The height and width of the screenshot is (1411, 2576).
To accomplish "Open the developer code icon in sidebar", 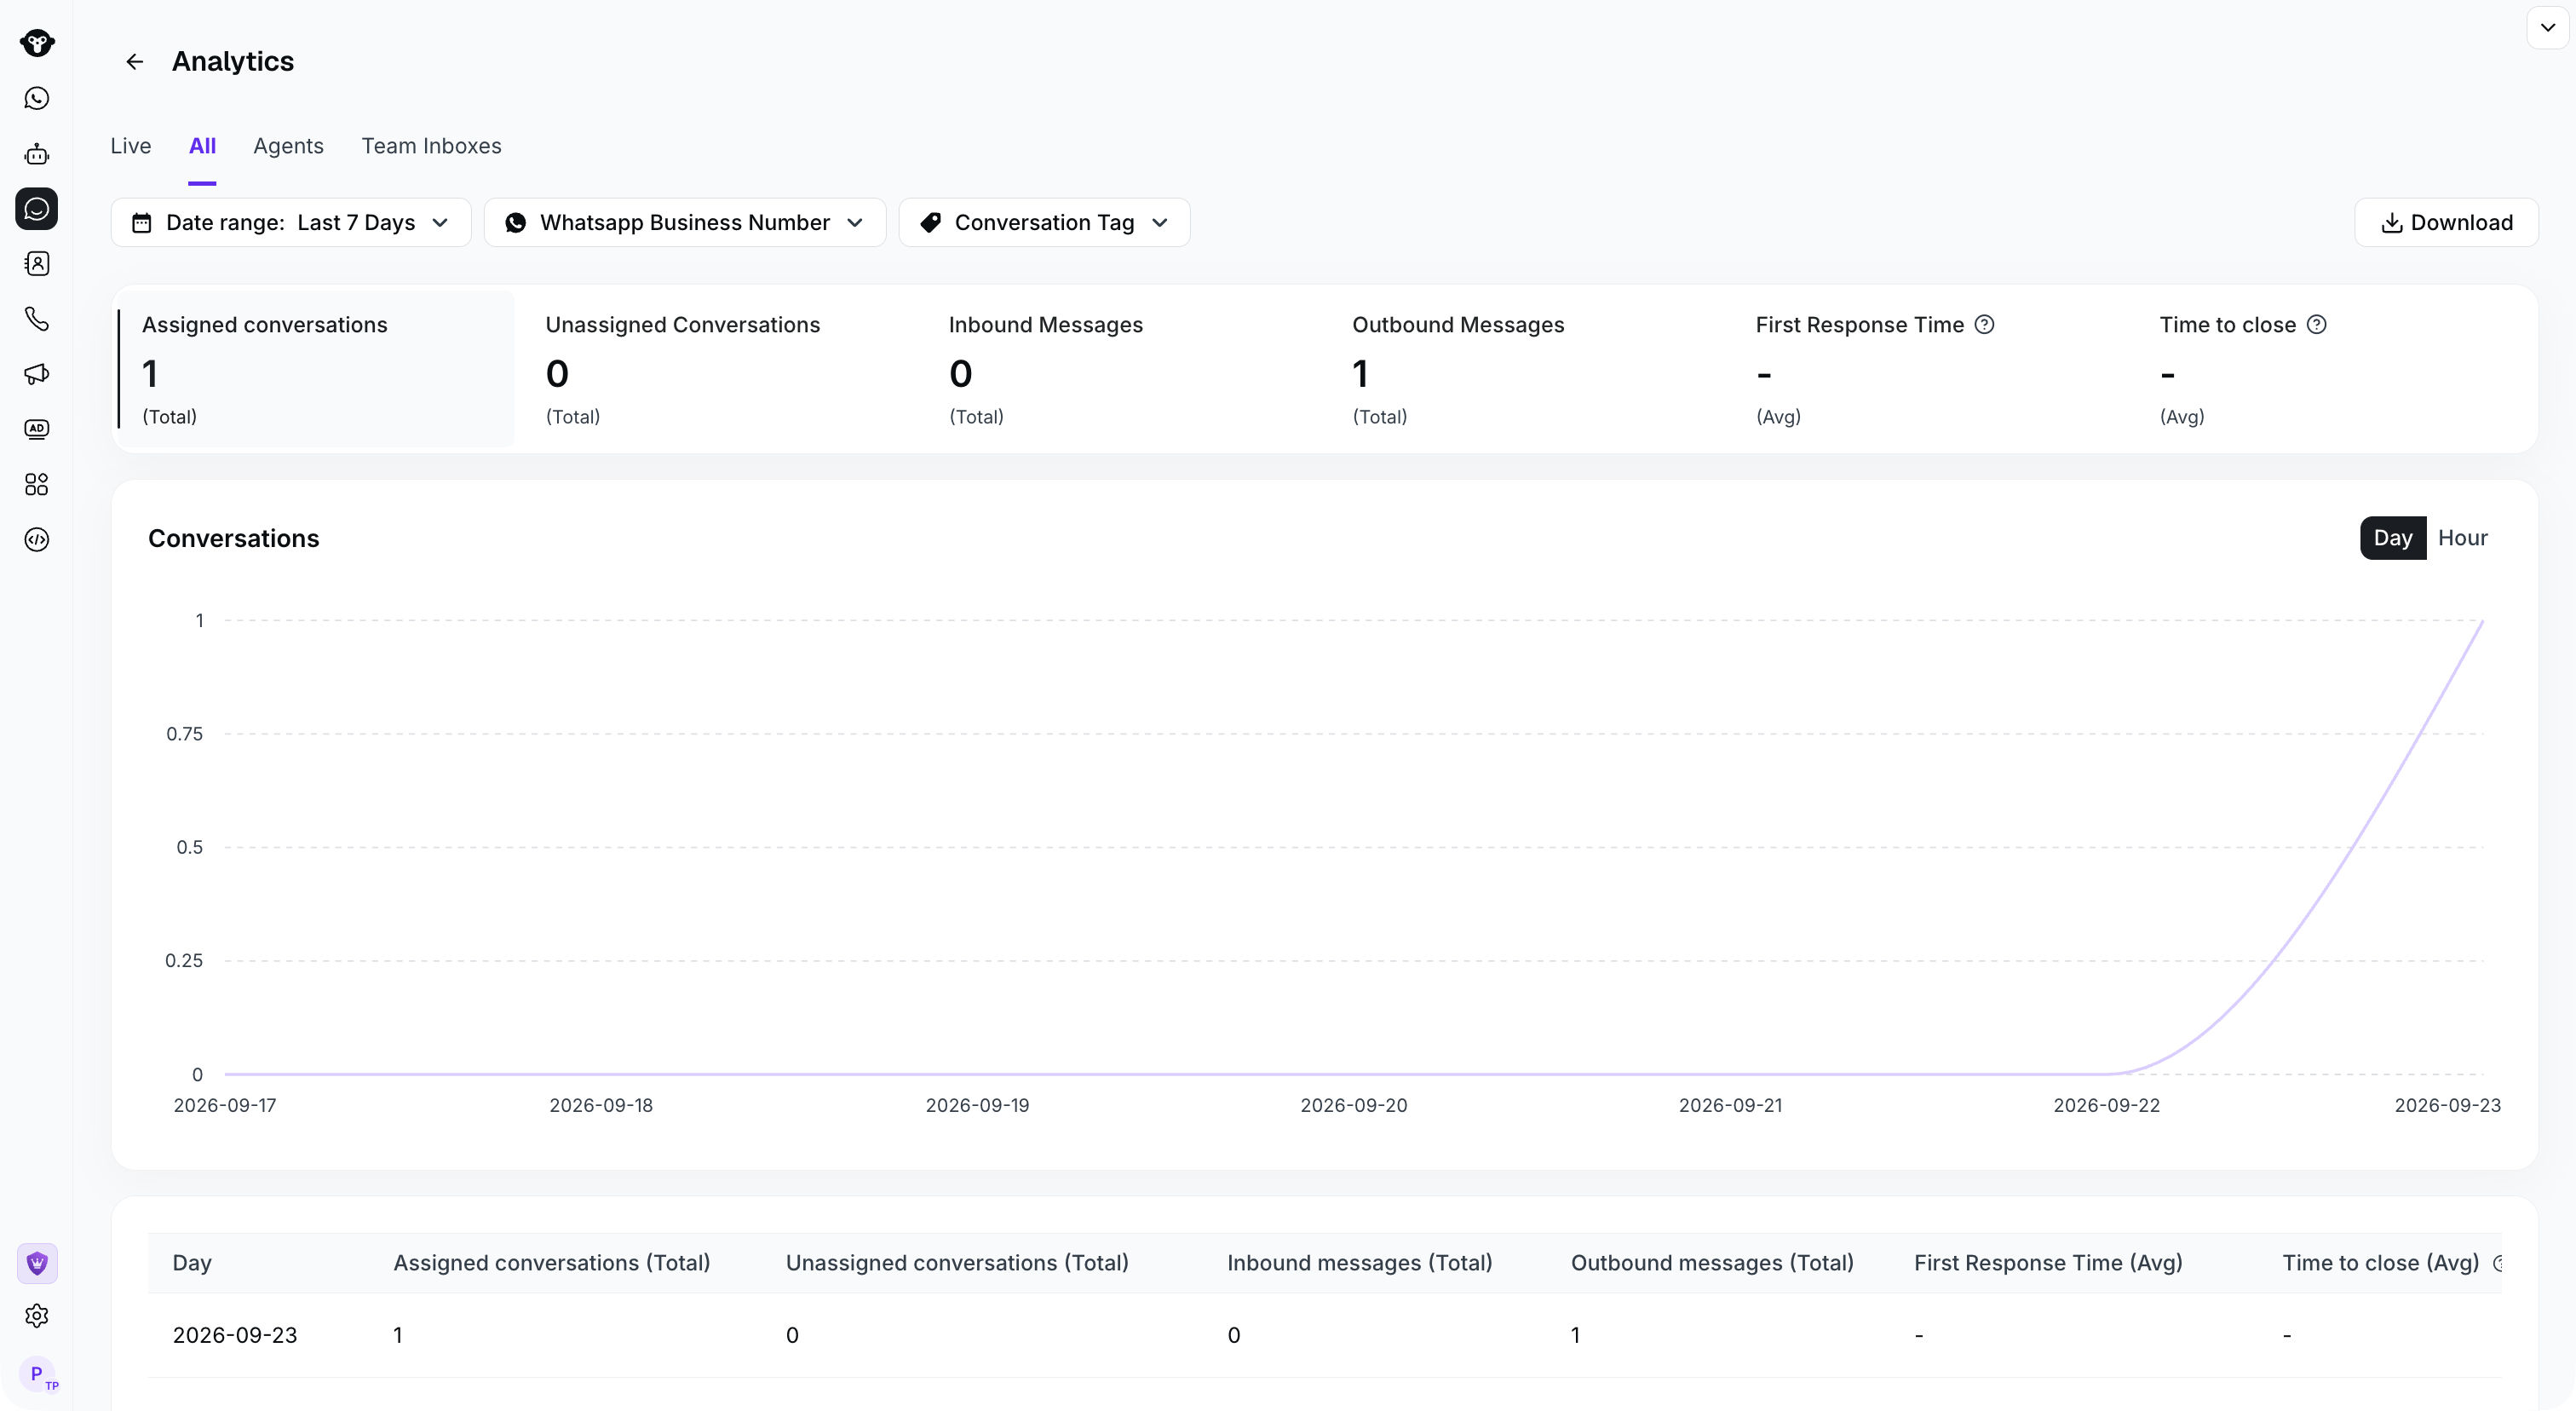I will tap(37, 540).
